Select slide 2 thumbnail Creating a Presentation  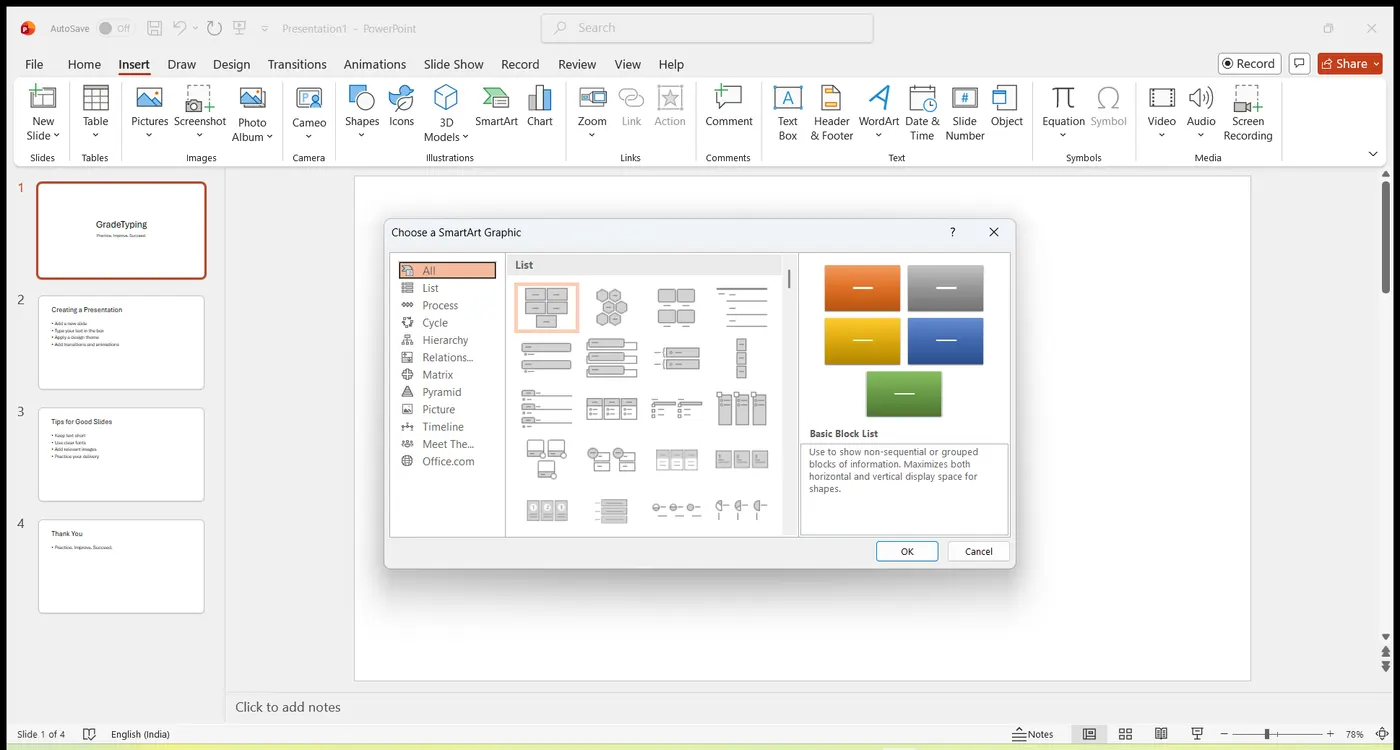click(x=121, y=342)
